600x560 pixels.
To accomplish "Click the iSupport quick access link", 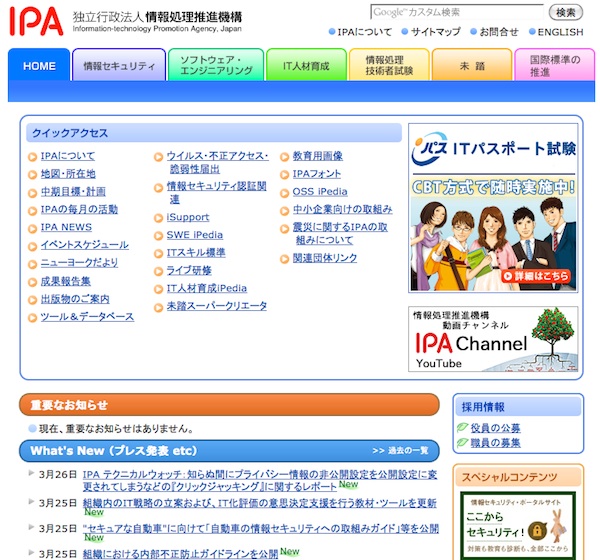I will [188, 217].
